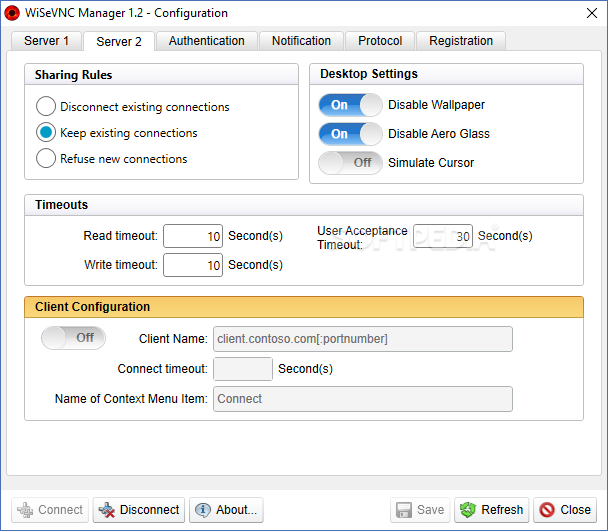Screen dimensions: 608x531
Task: Open the Protocol tab
Action: click(380, 41)
